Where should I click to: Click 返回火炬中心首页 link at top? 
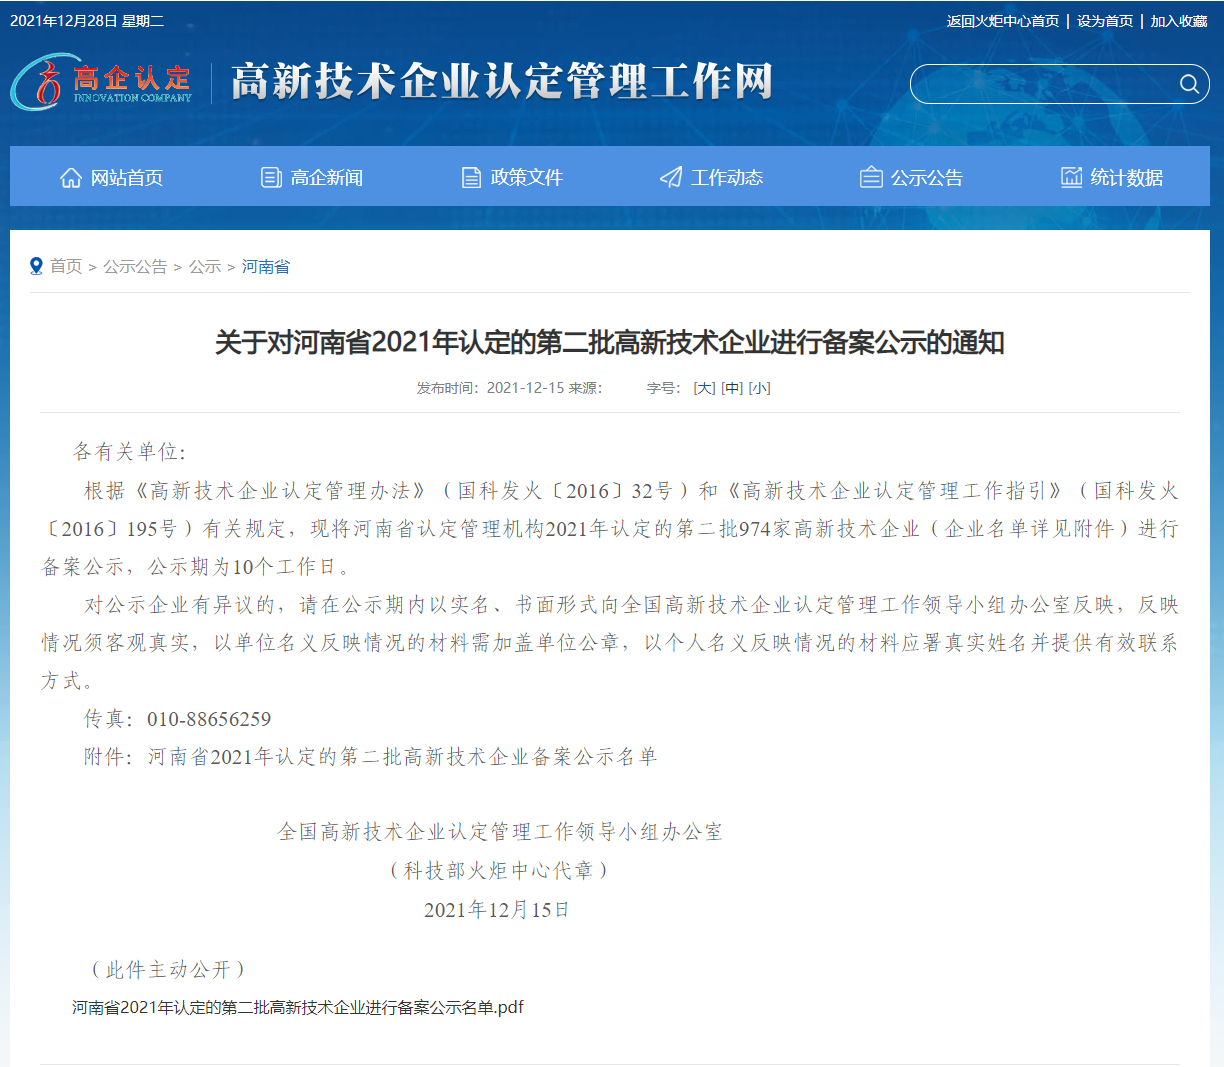pos(1002,21)
